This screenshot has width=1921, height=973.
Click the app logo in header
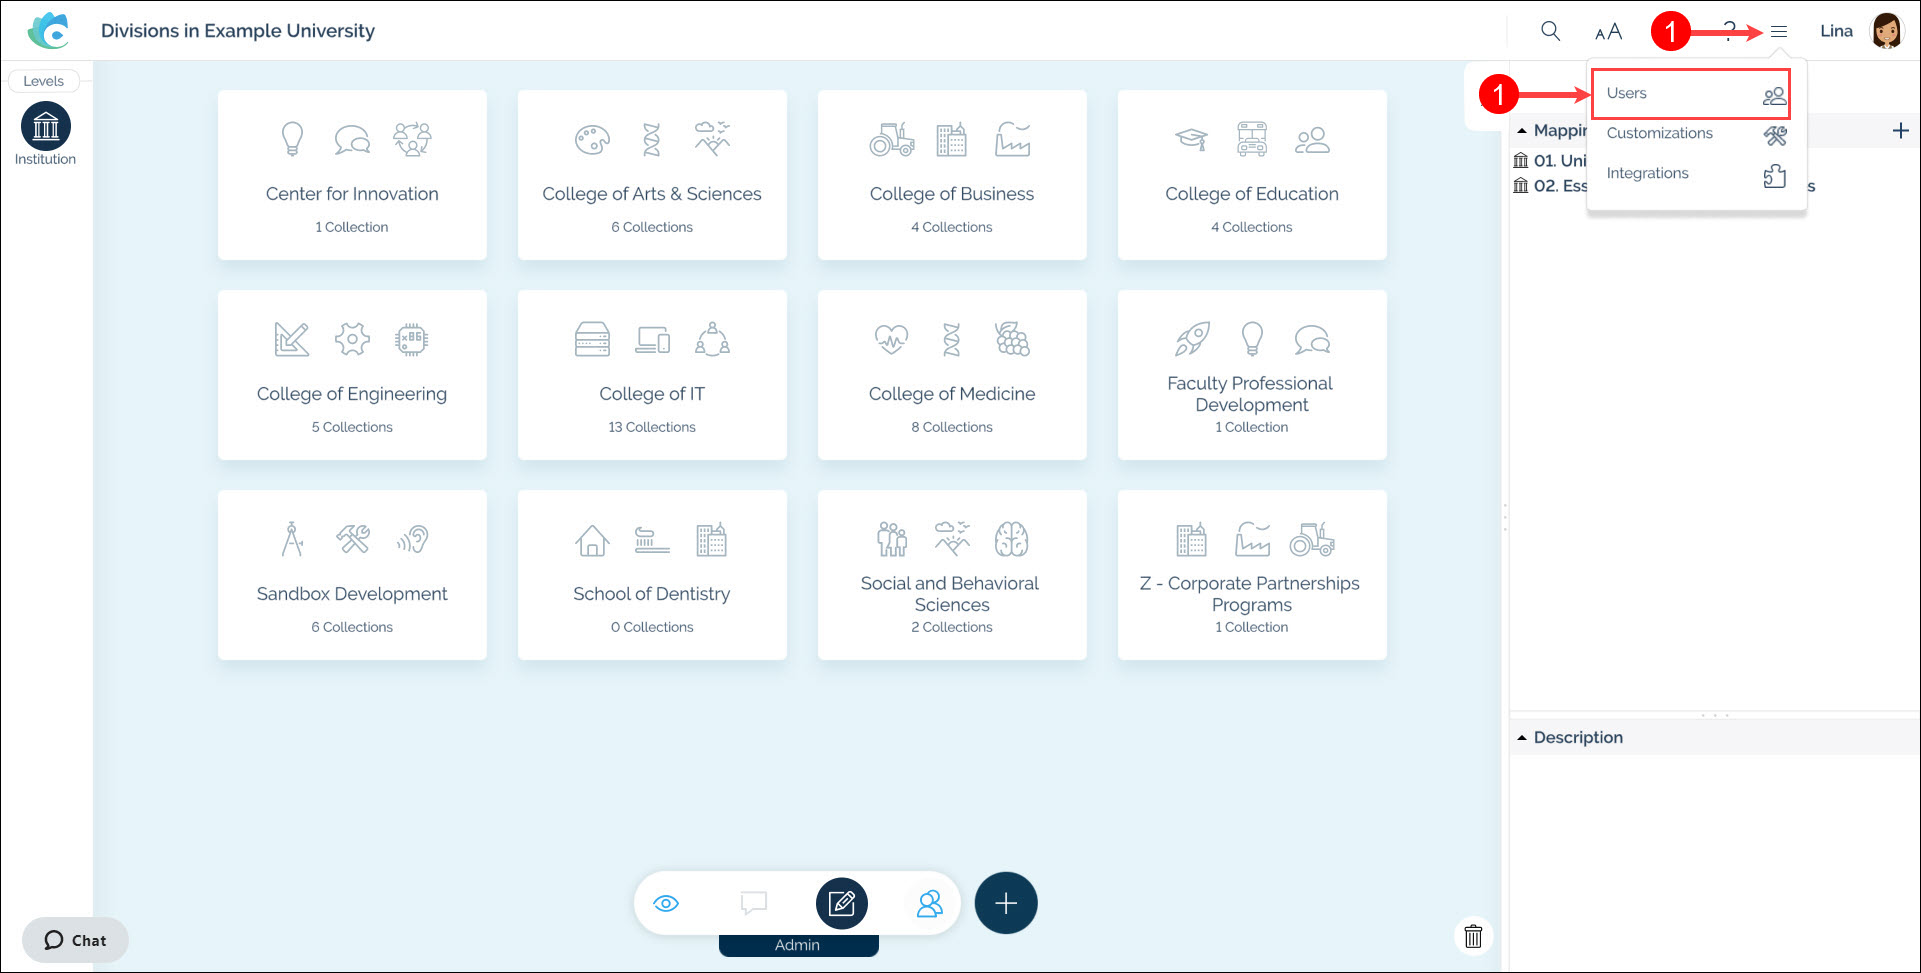[x=48, y=31]
